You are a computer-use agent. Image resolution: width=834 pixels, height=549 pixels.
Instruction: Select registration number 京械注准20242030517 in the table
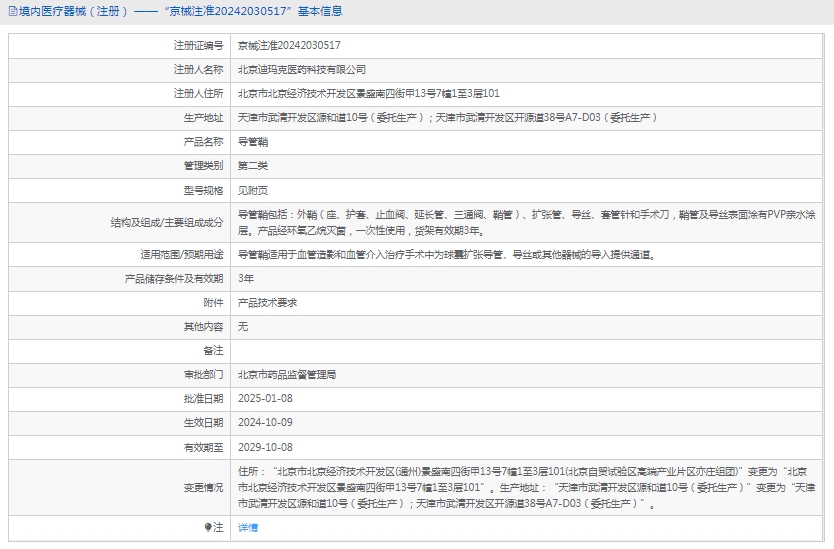pos(289,46)
